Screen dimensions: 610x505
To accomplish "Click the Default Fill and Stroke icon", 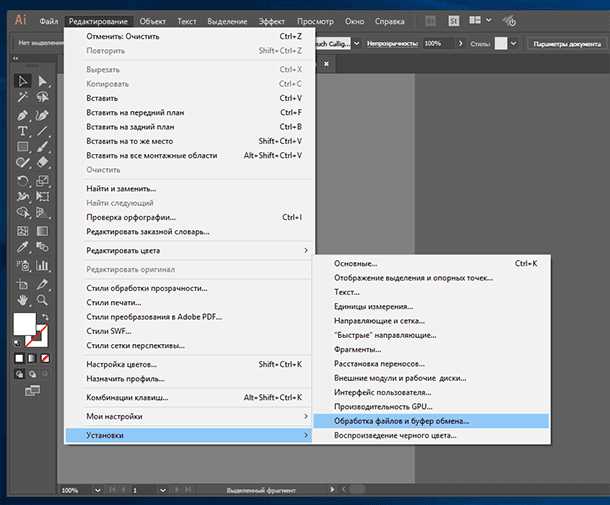I will [x=17, y=342].
